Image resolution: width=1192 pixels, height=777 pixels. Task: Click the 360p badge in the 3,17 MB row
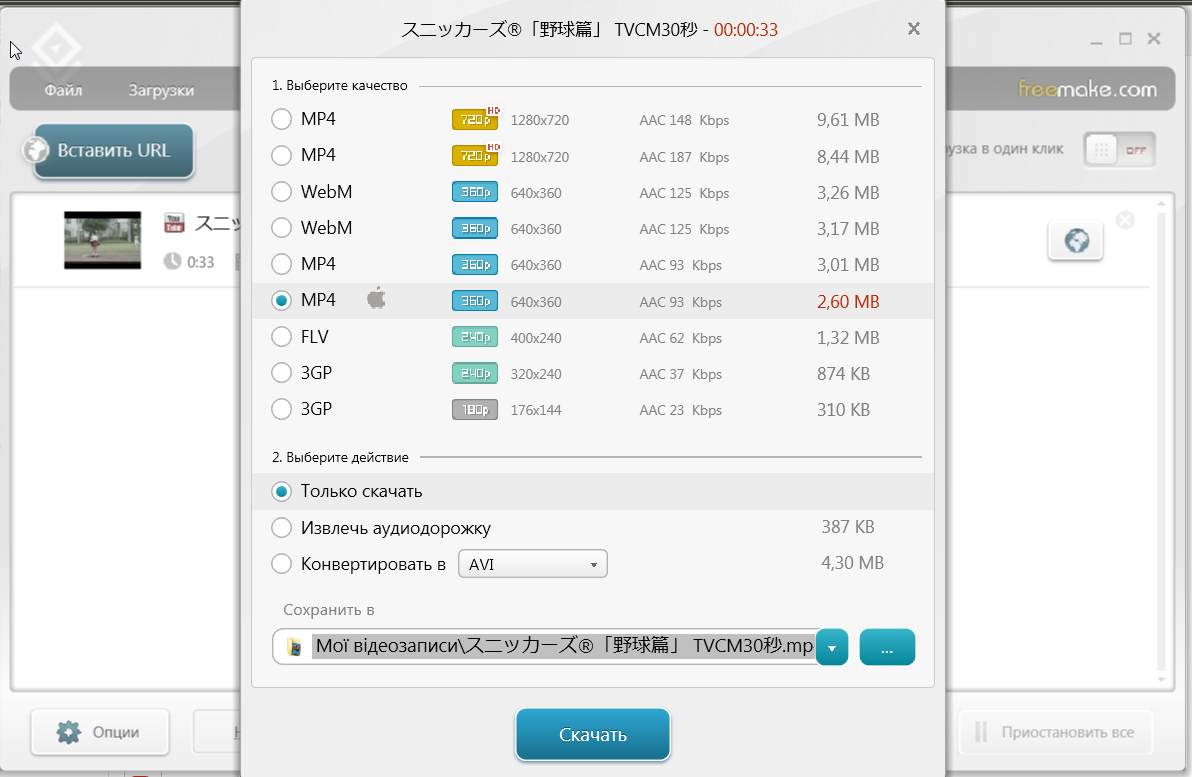(x=475, y=228)
